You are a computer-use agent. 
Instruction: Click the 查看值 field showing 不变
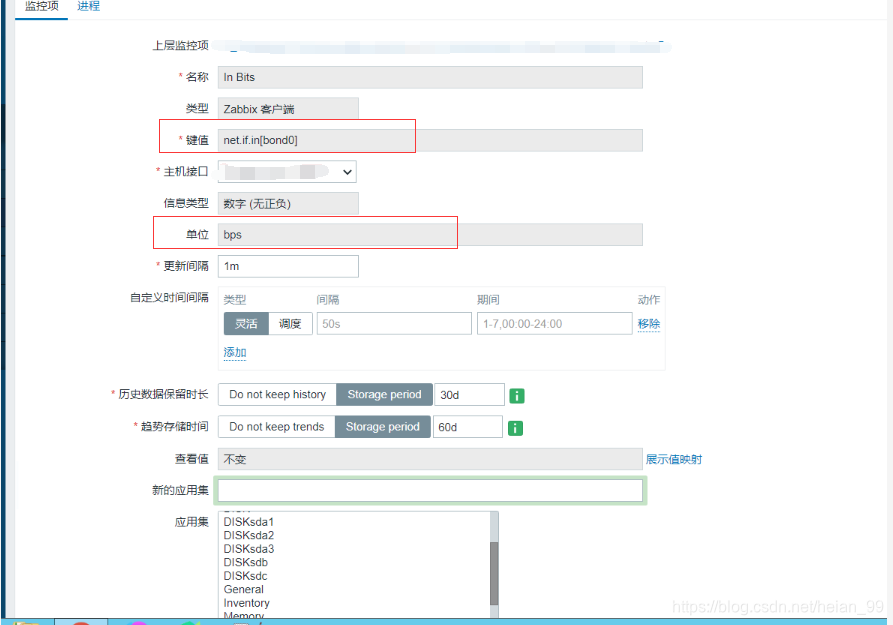coord(430,459)
